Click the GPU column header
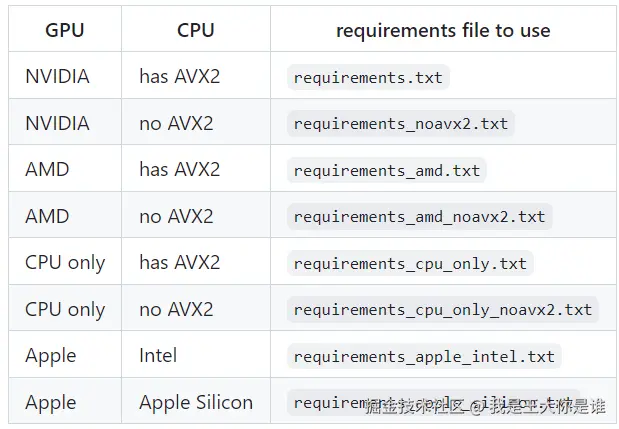The width and height of the screenshot is (619, 429). (65, 30)
